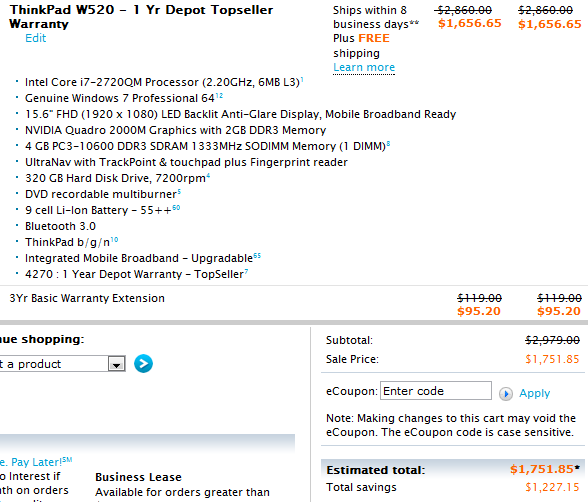Open footnote 1 beside Intel Core i7 processor

point(302,79)
